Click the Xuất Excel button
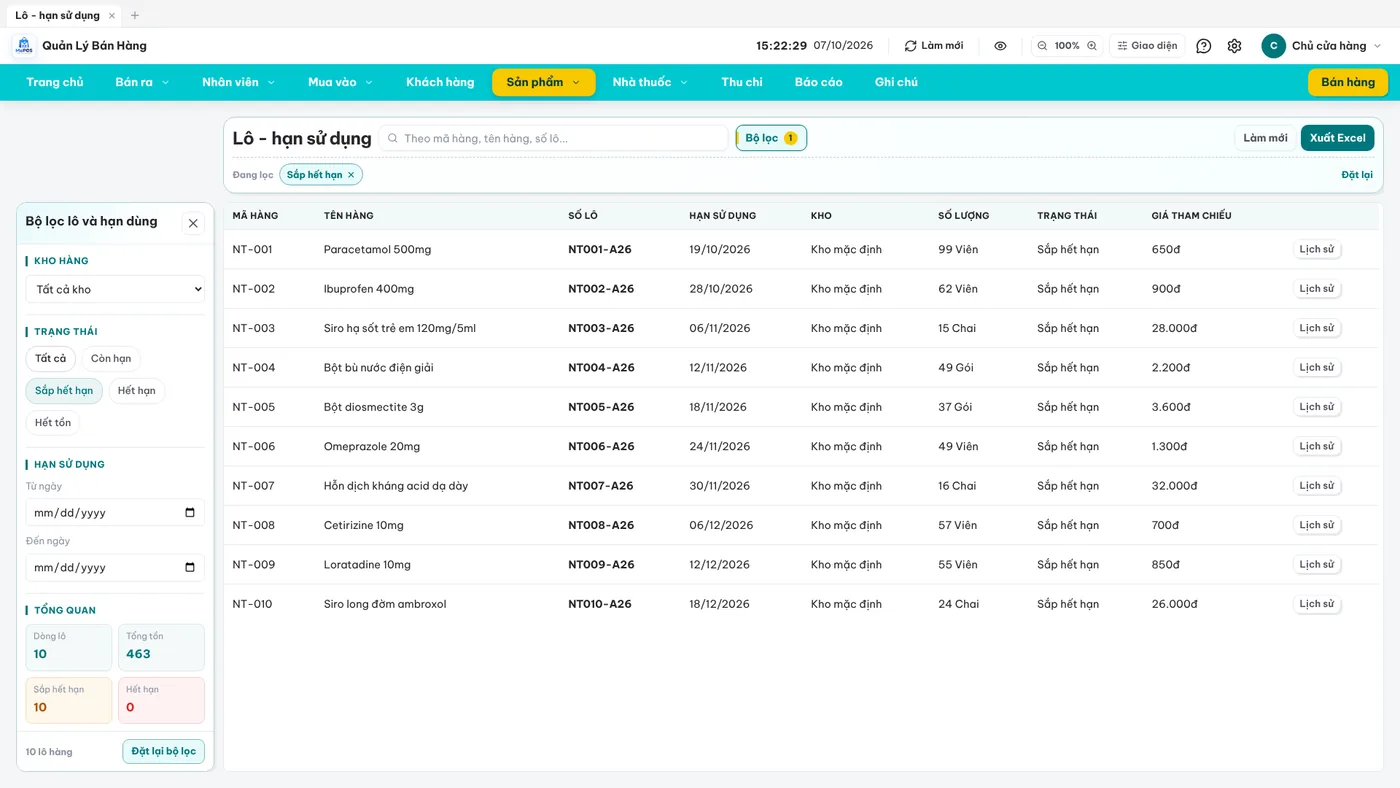1400x788 pixels. (1338, 138)
